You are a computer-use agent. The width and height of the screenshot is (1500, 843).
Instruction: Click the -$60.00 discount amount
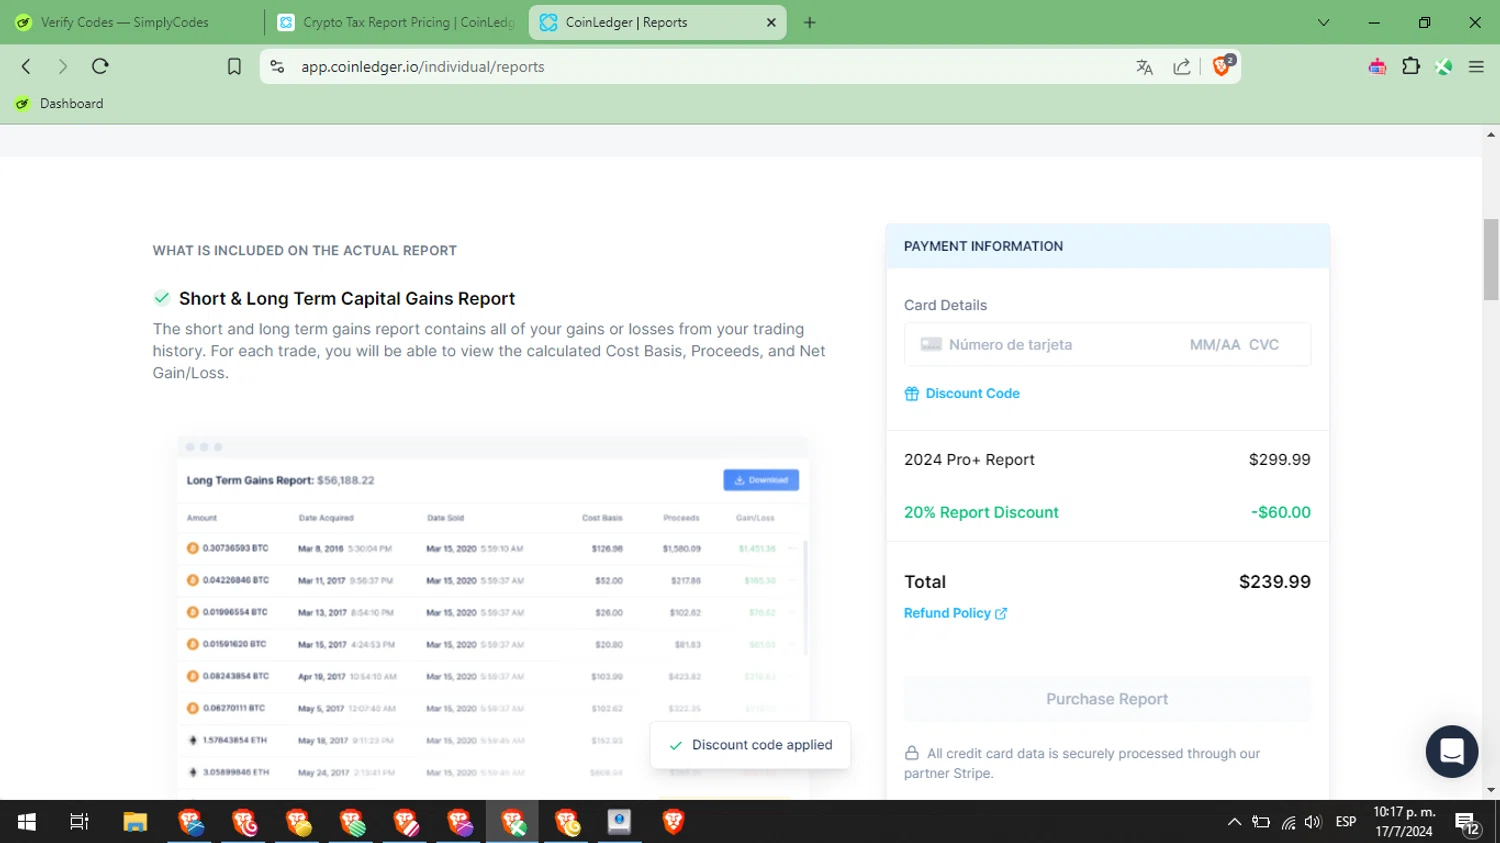1280,512
